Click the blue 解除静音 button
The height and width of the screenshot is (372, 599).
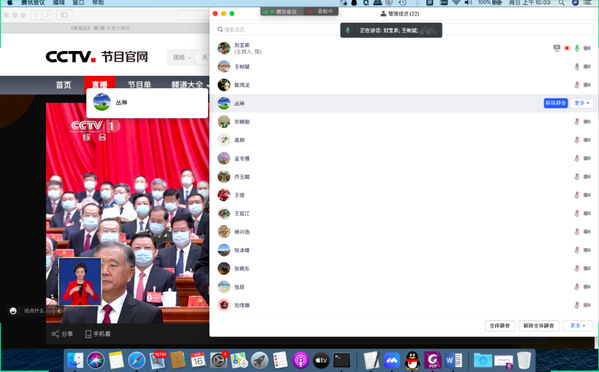(x=555, y=103)
